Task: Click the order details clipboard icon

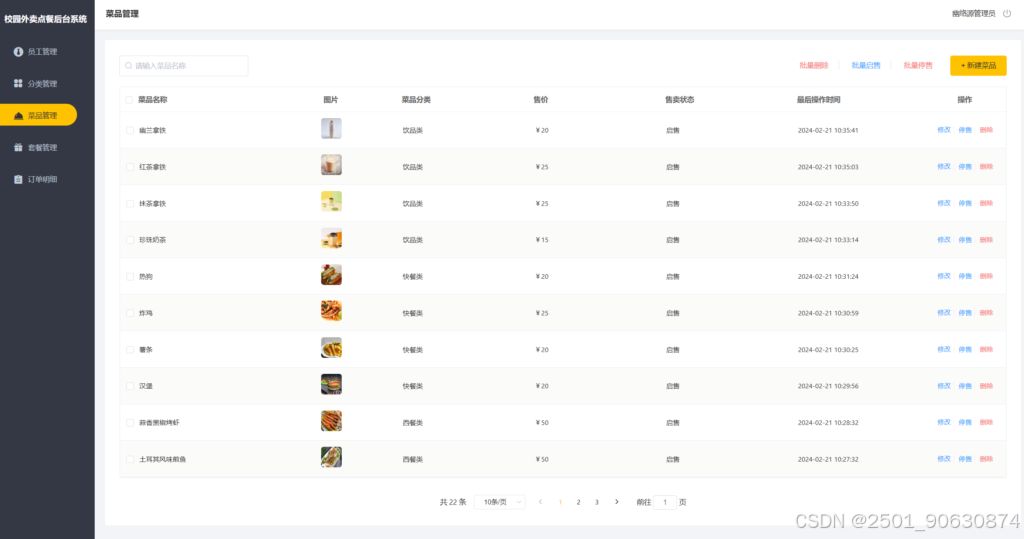Action: click(x=18, y=179)
